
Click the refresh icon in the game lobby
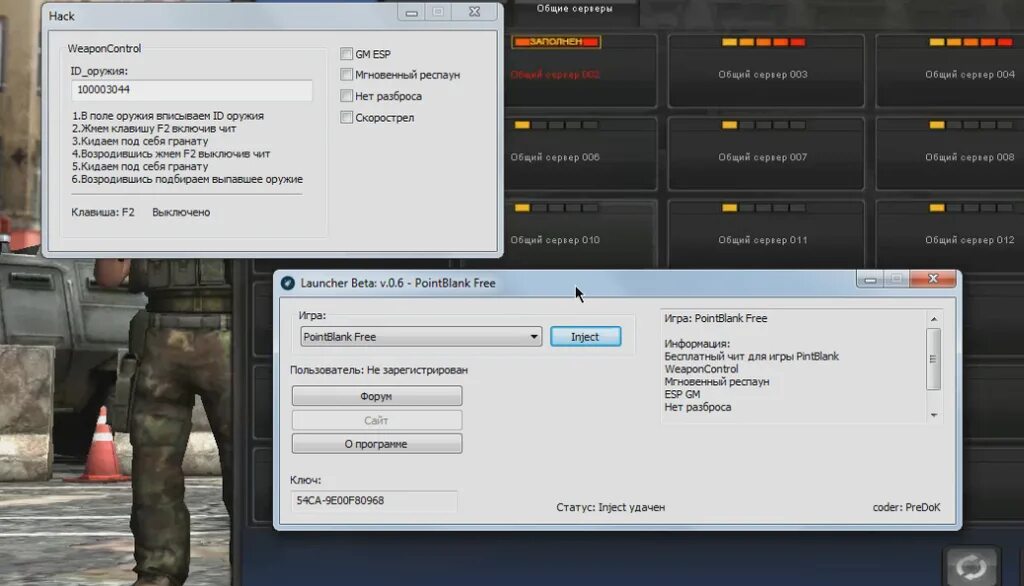(972, 566)
